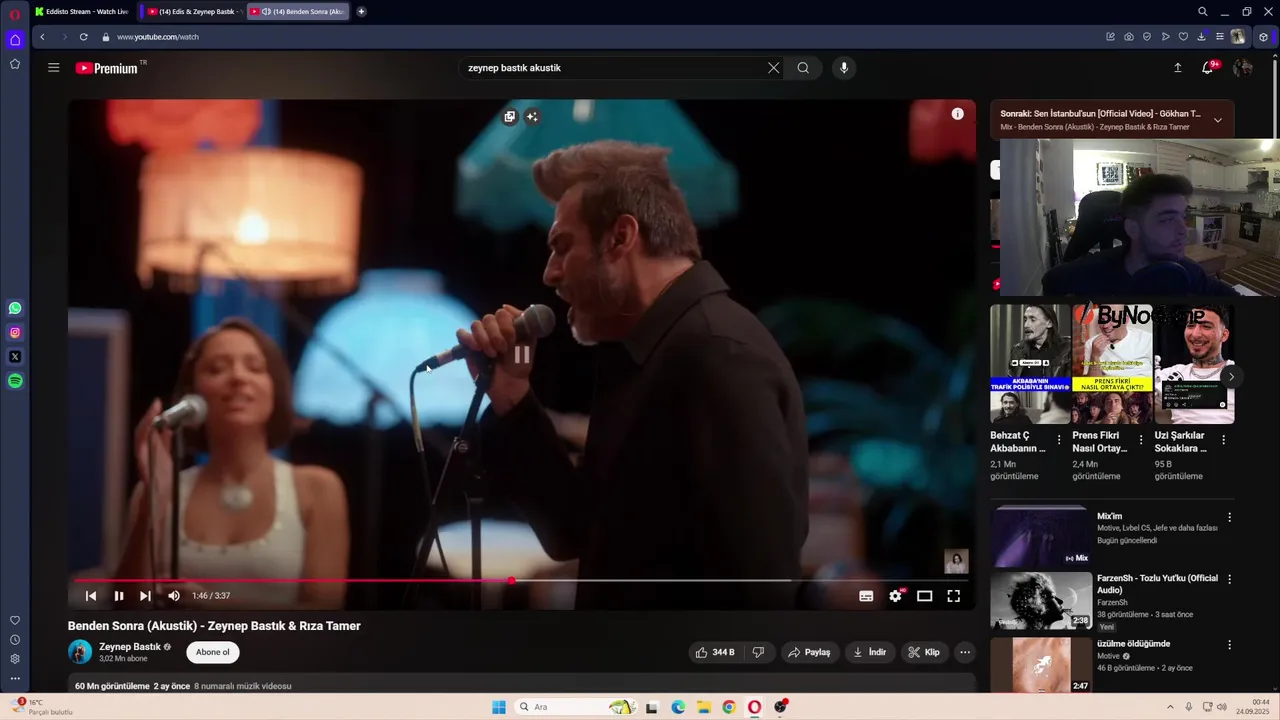This screenshot has width=1280, height=720.
Task: Open Chrome from taskbar
Action: pyautogui.click(x=729, y=707)
